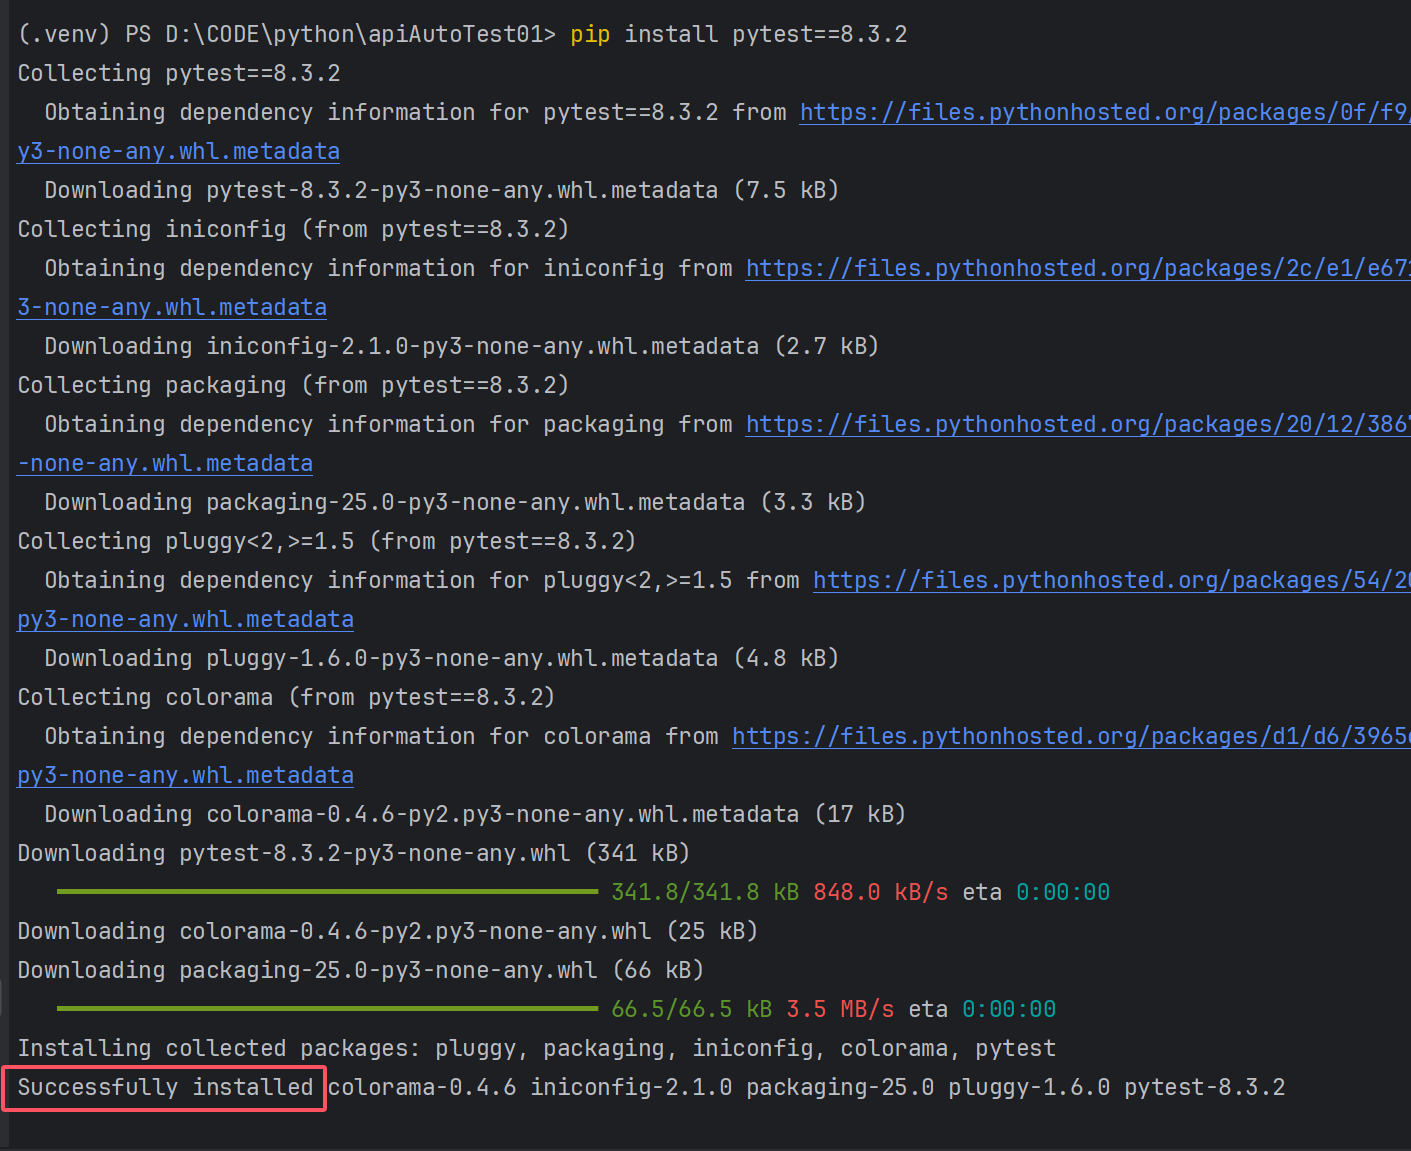This screenshot has width=1411, height=1151.
Task: Click the '341.8/341.8 kB' progress value
Action: 705,892
